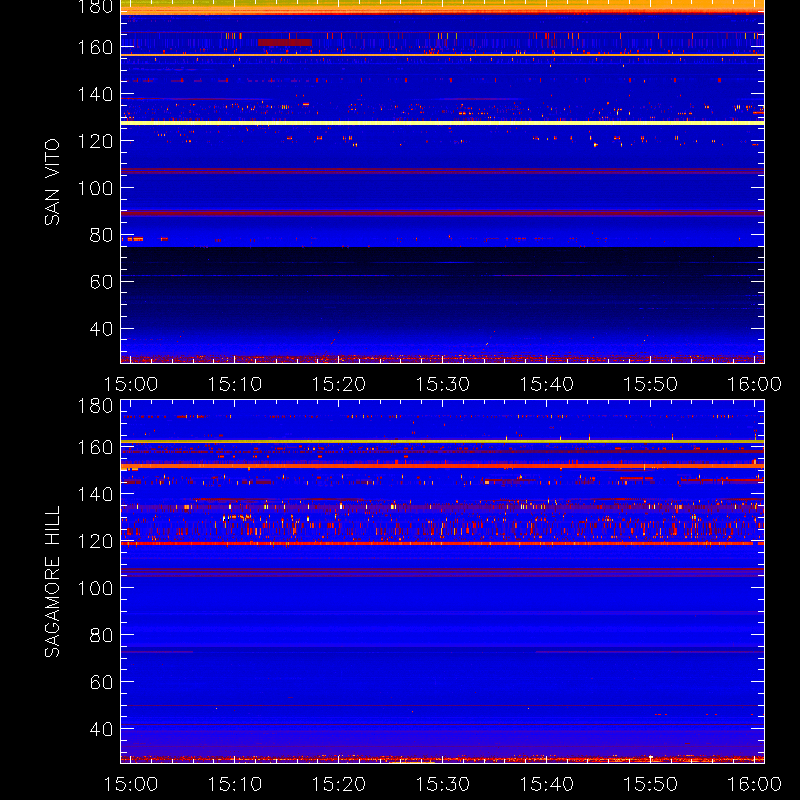Click the dark red block near 160 in SAN VITO
Image resolution: width=800 pixels, height=800 pixels.
pyautogui.click(x=285, y=43)
